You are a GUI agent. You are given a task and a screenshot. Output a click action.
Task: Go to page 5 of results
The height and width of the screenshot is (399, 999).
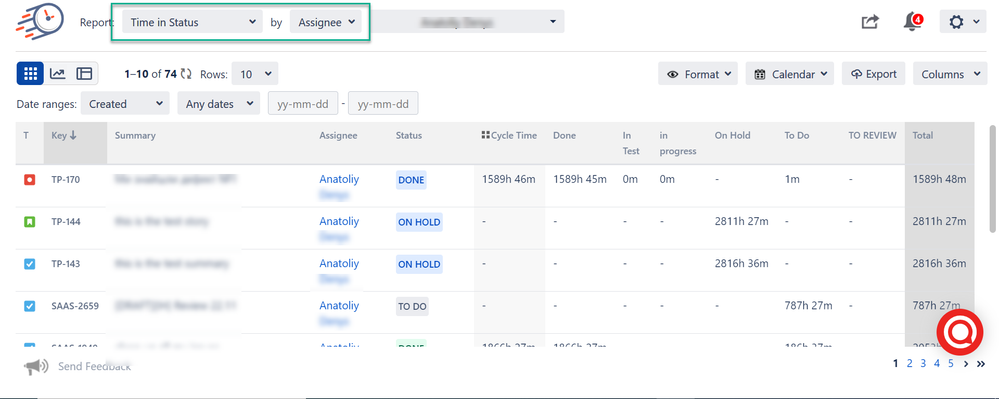pyautogui.click(x=951, y=363)
